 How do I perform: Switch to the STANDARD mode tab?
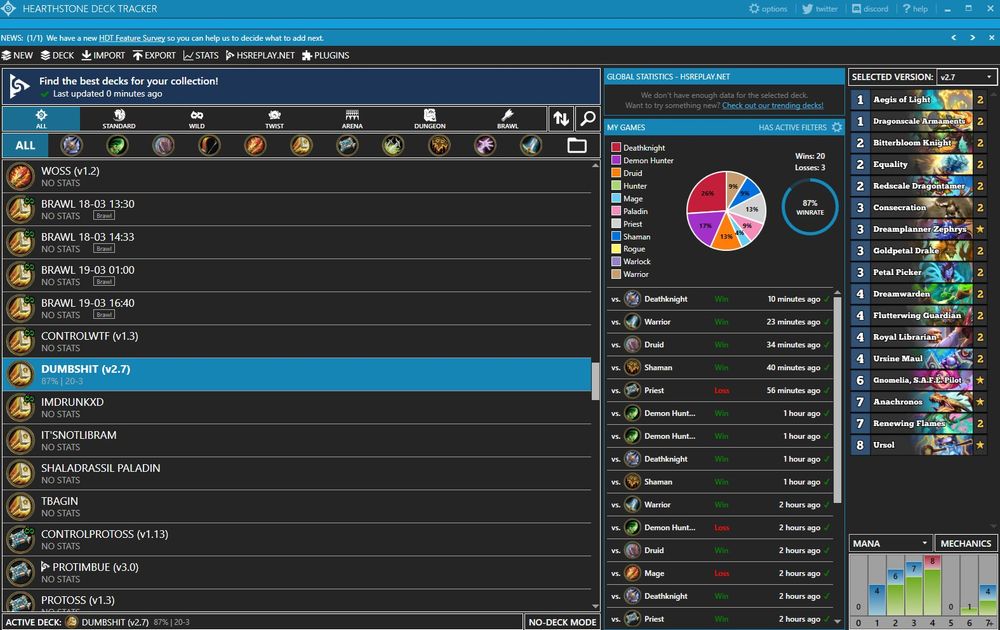click(119, 119)
